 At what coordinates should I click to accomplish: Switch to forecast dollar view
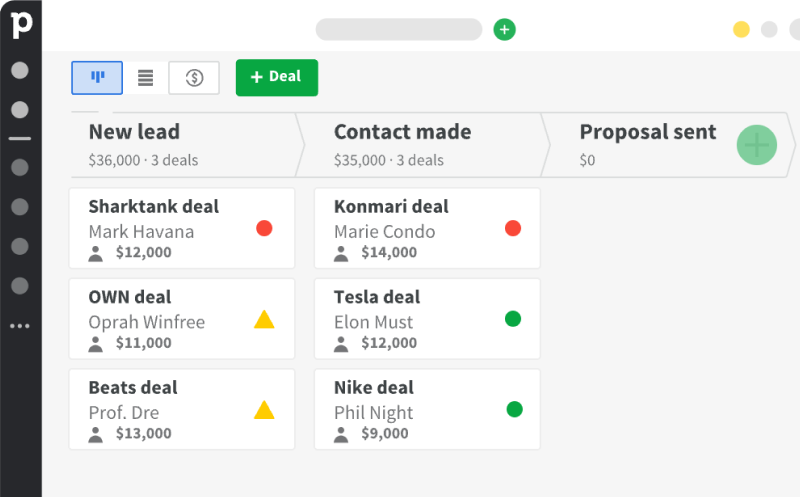click(194, 78)
